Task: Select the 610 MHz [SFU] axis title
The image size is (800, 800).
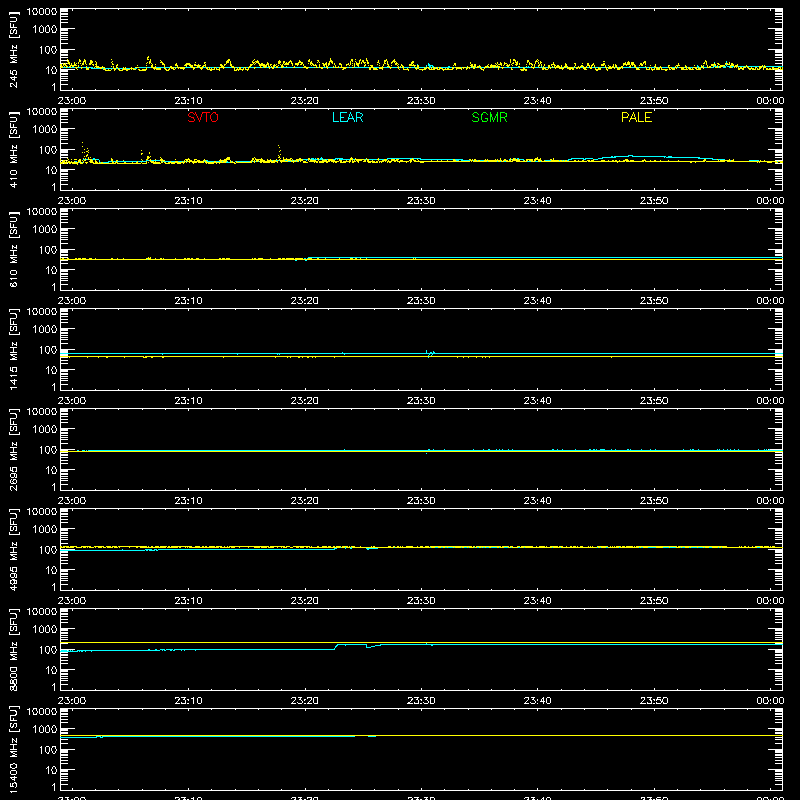Action: pos(14,249)
